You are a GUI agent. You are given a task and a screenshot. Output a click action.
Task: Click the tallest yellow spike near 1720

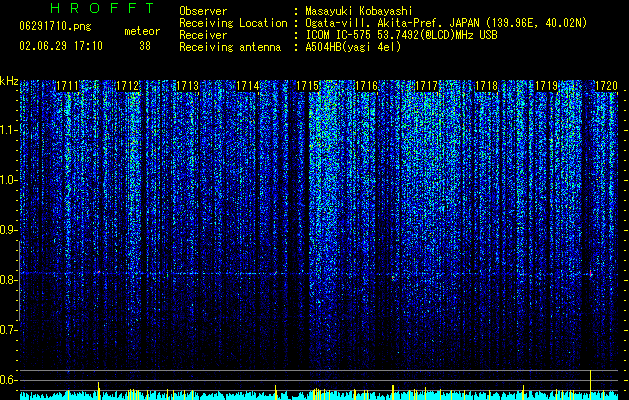(x=590, y=385)
